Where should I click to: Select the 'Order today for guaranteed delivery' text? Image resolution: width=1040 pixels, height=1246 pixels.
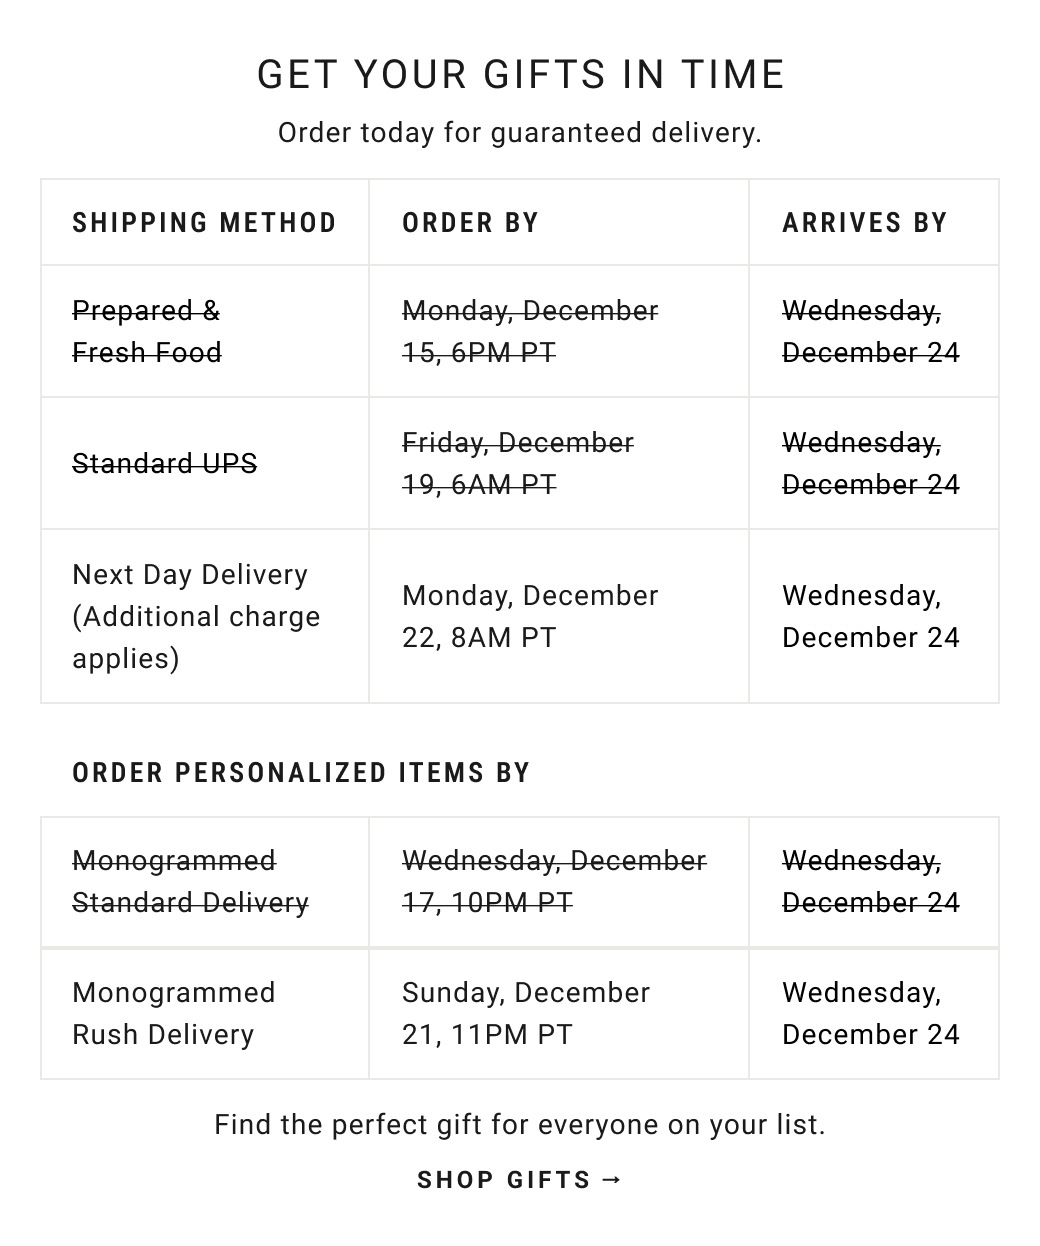tap(520, 132)
